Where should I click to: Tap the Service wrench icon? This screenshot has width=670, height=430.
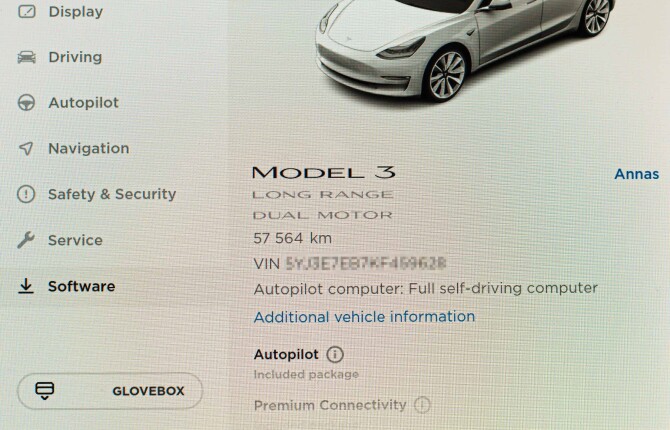pos(26,240)
